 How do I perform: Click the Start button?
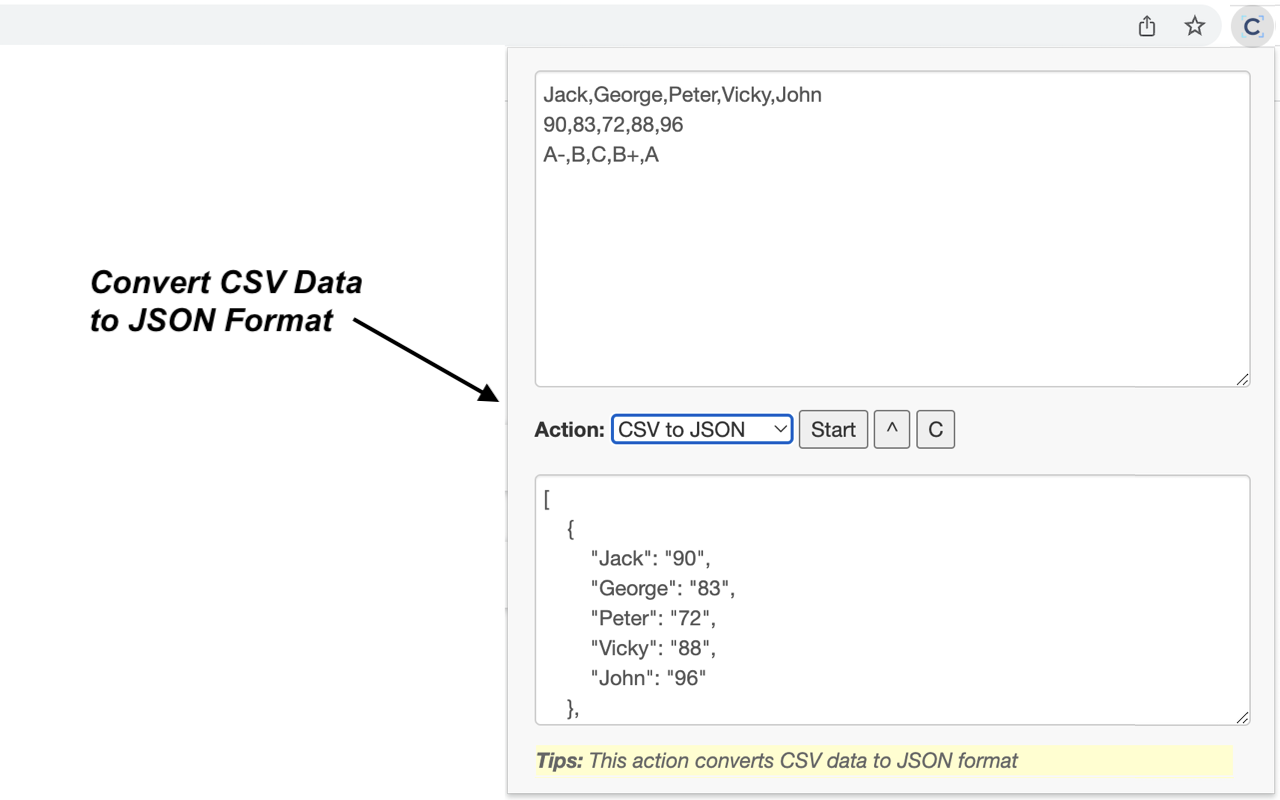pyautogui.click(x=833, y=429)
